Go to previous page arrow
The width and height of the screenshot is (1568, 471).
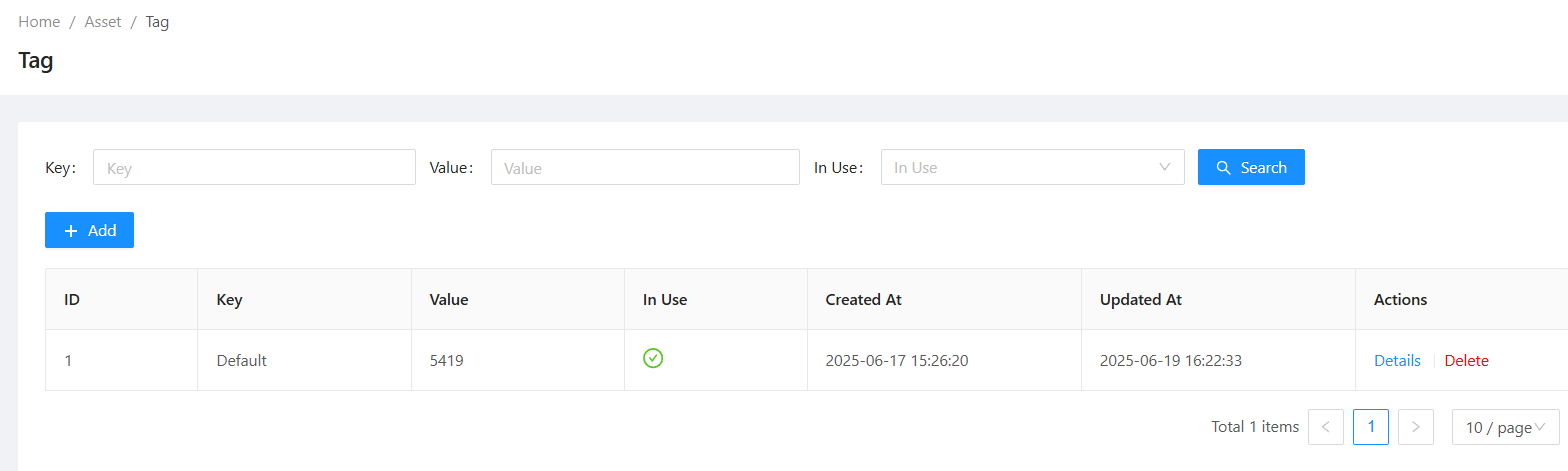click(1325, 427)
